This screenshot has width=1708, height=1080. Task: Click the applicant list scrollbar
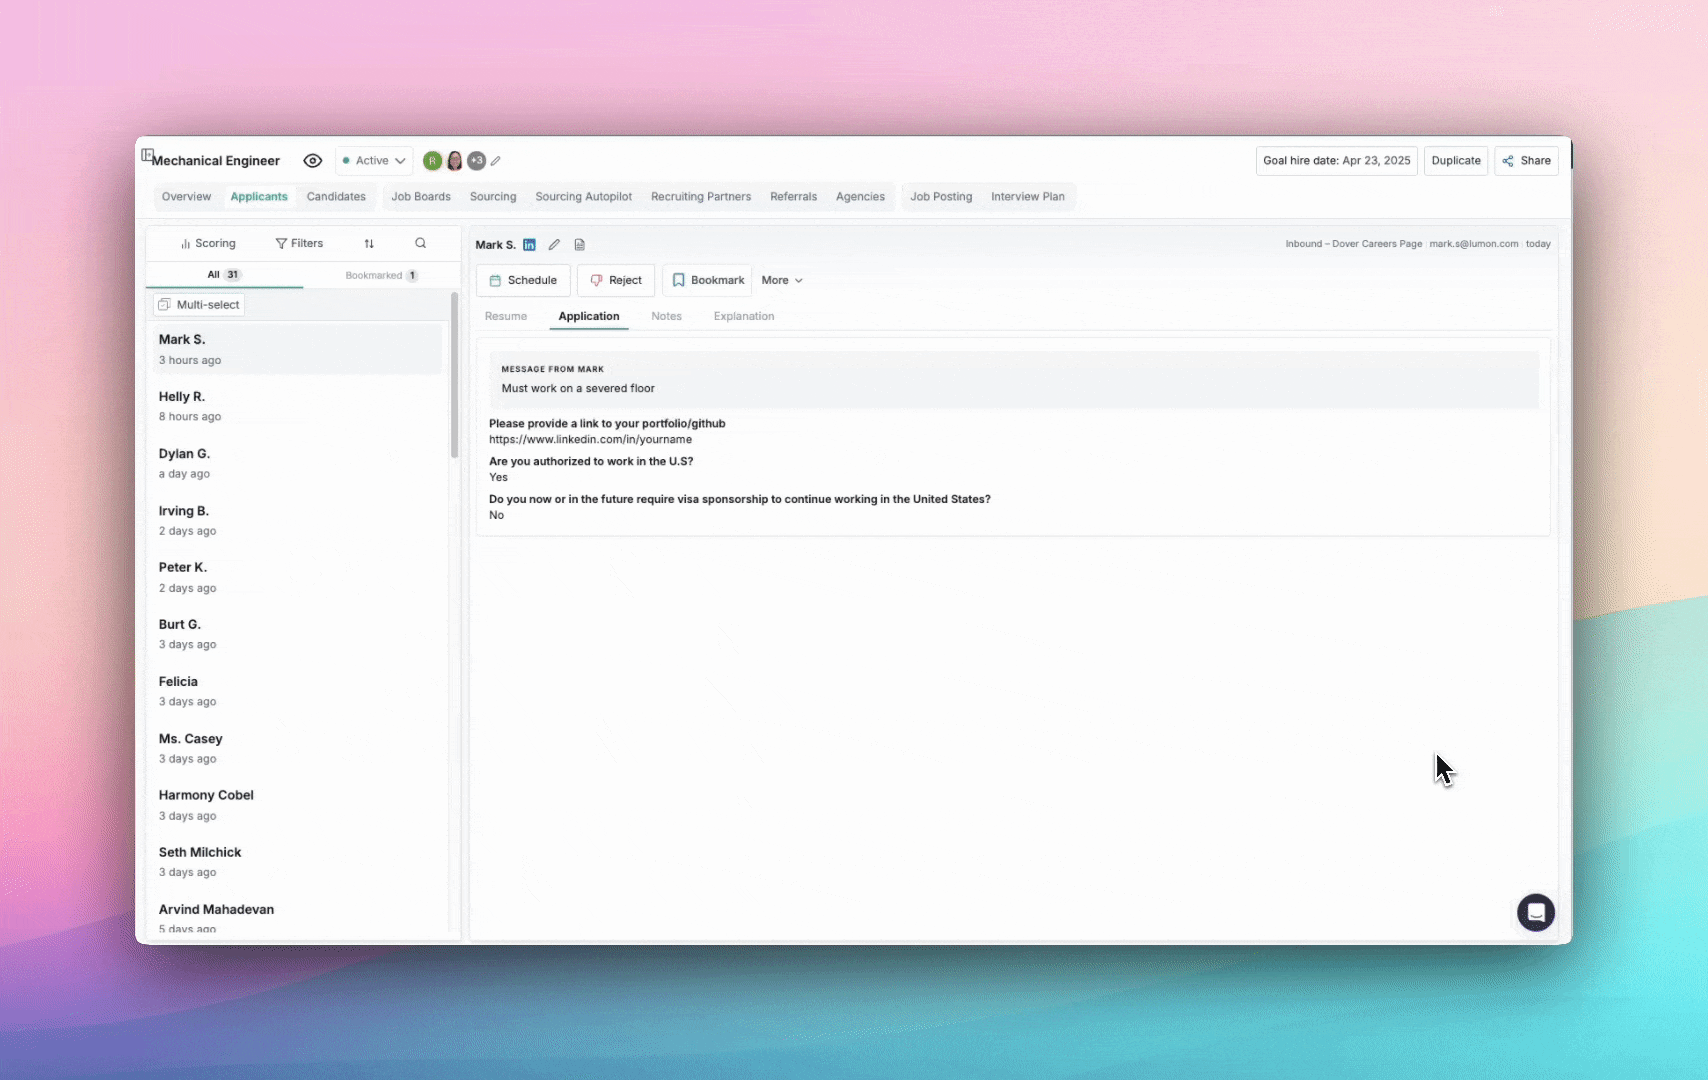[454, 380]
